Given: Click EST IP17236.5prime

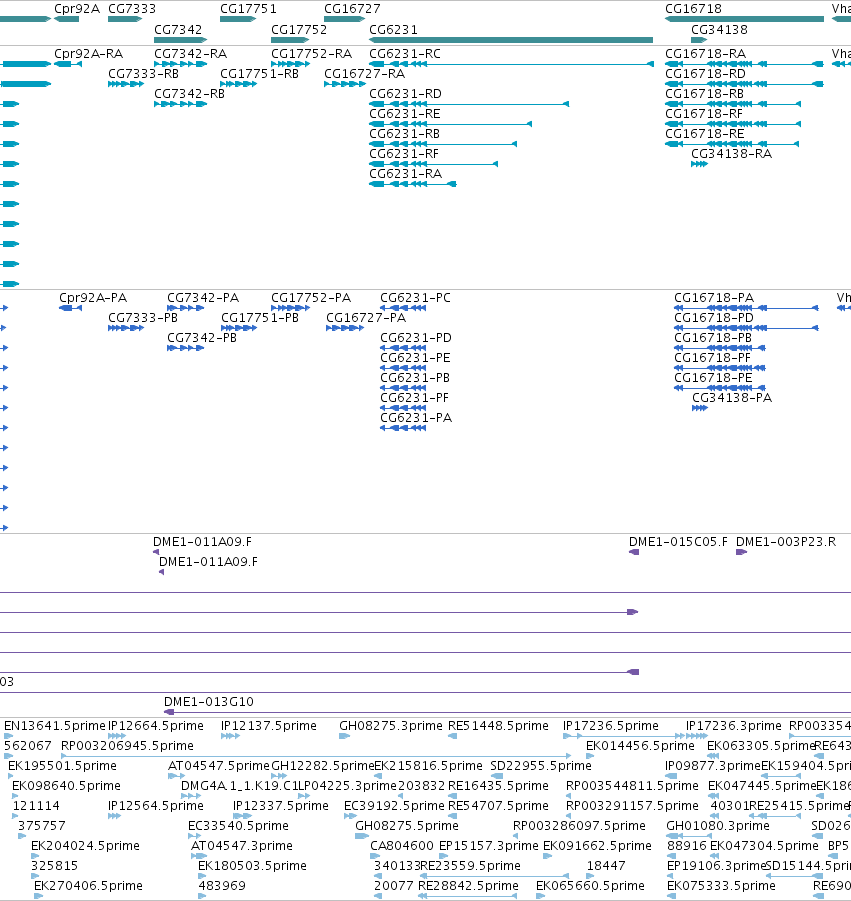Looking at the screenshot, I should click(x=611, y=726).
